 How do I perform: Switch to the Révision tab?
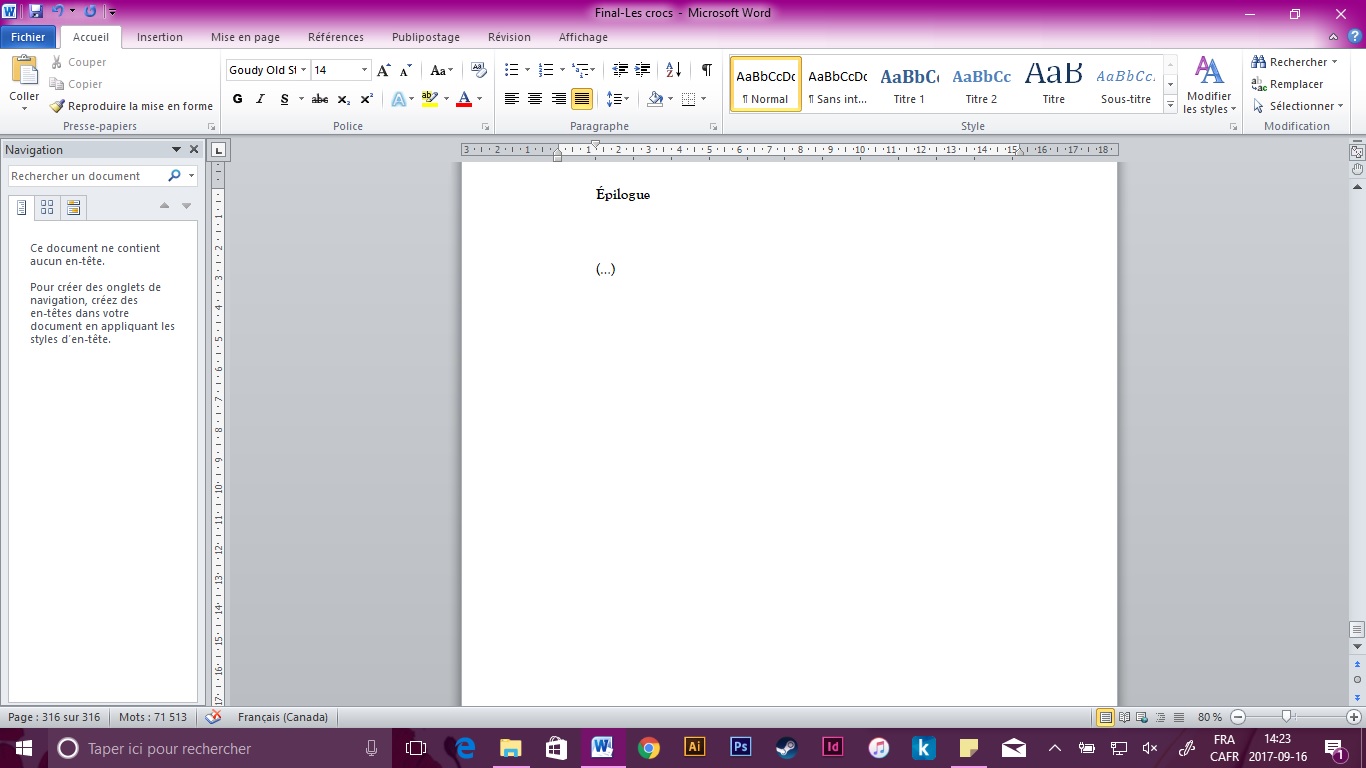(509, 37)
